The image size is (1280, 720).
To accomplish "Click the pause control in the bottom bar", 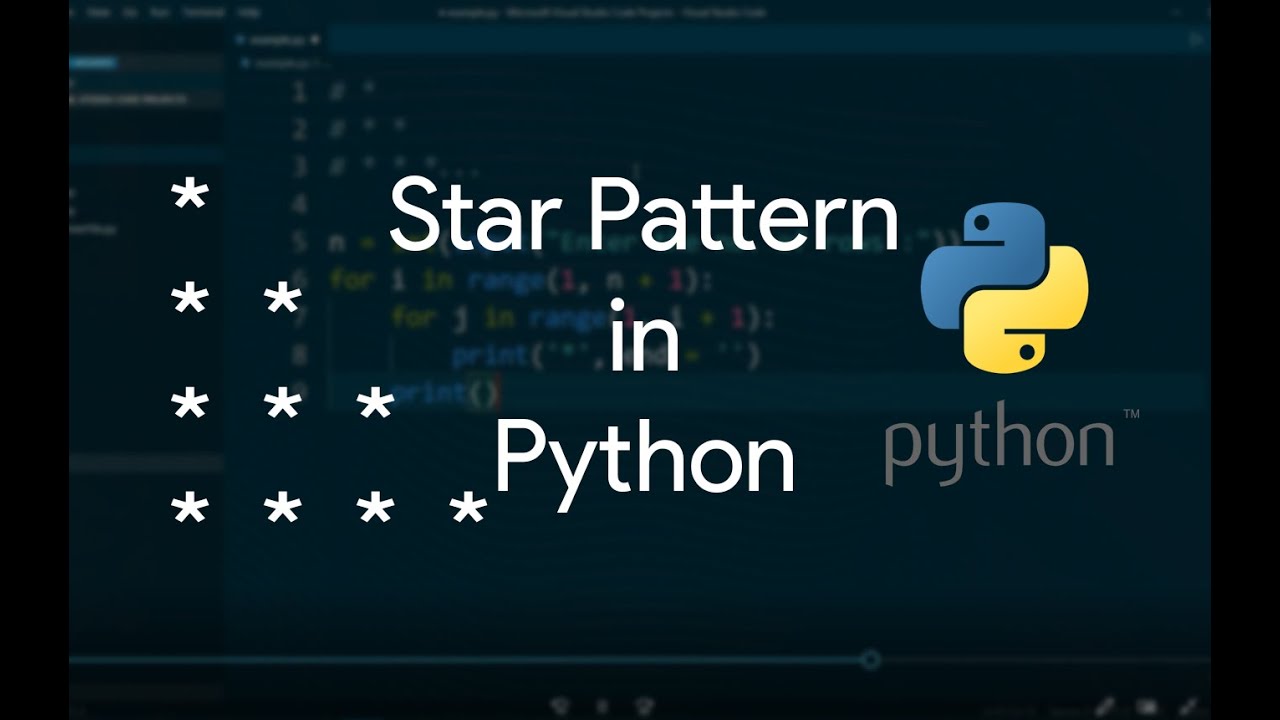I will [x=602, y=706].
